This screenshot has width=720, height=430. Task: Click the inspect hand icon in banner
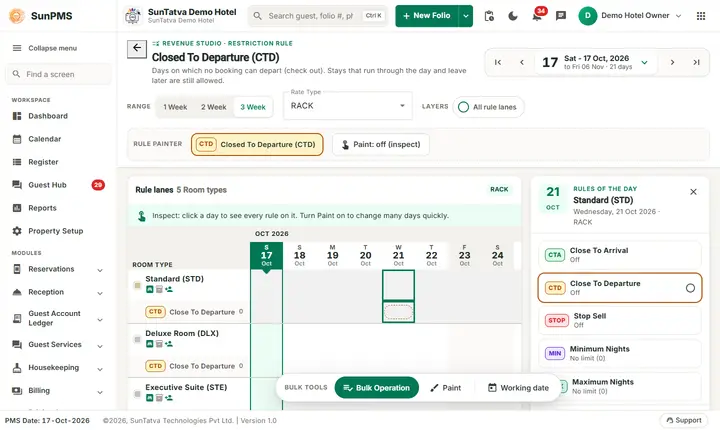(x=142, y=216)
